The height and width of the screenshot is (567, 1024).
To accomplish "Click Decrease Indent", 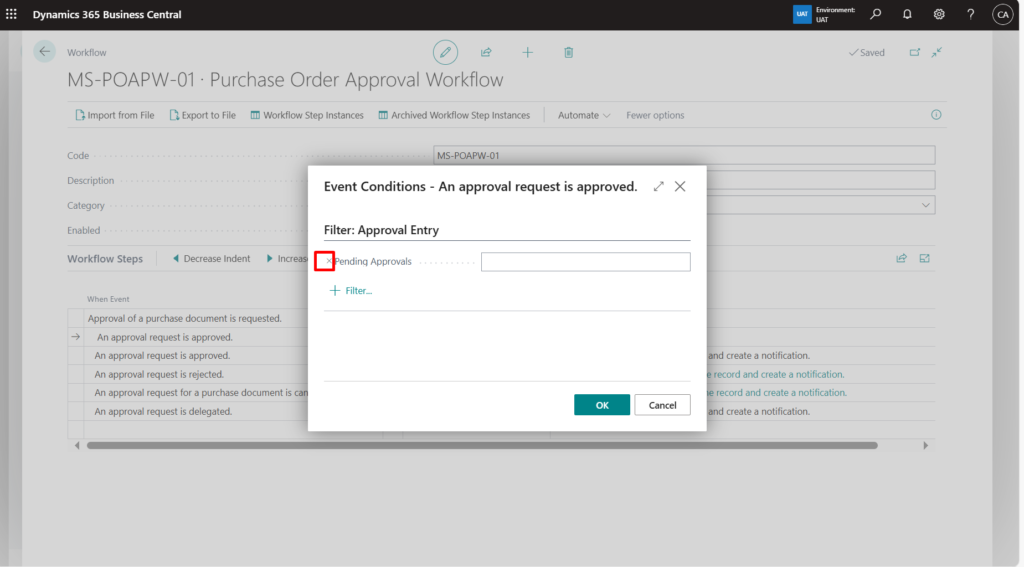I will click(211, 259).
